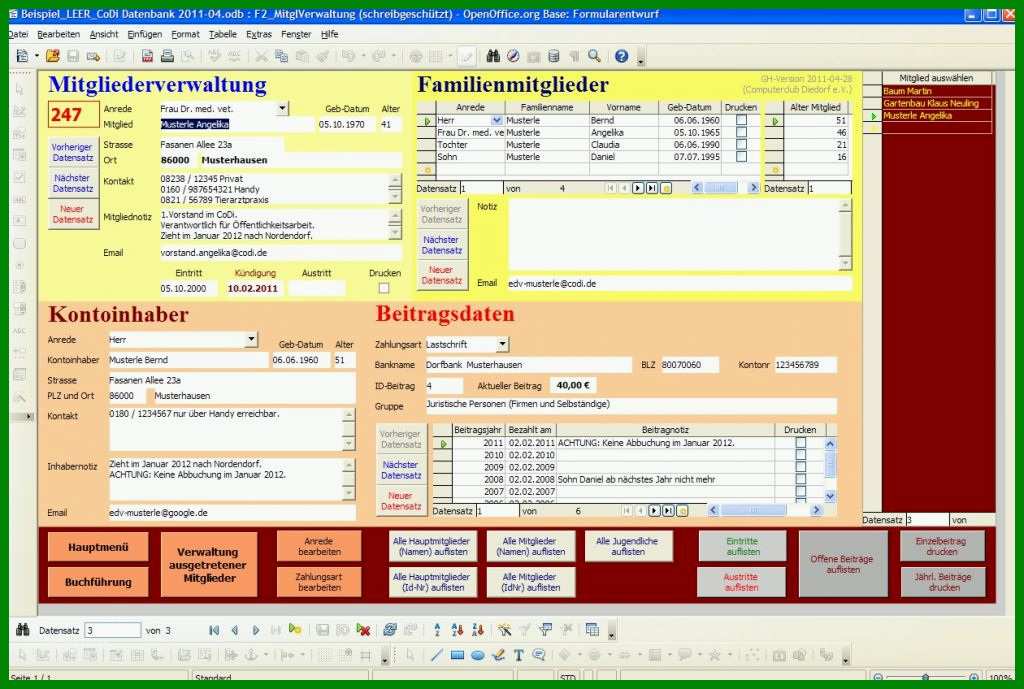Click the Buchführung button
1024x689 pixels.
point(98,582)
